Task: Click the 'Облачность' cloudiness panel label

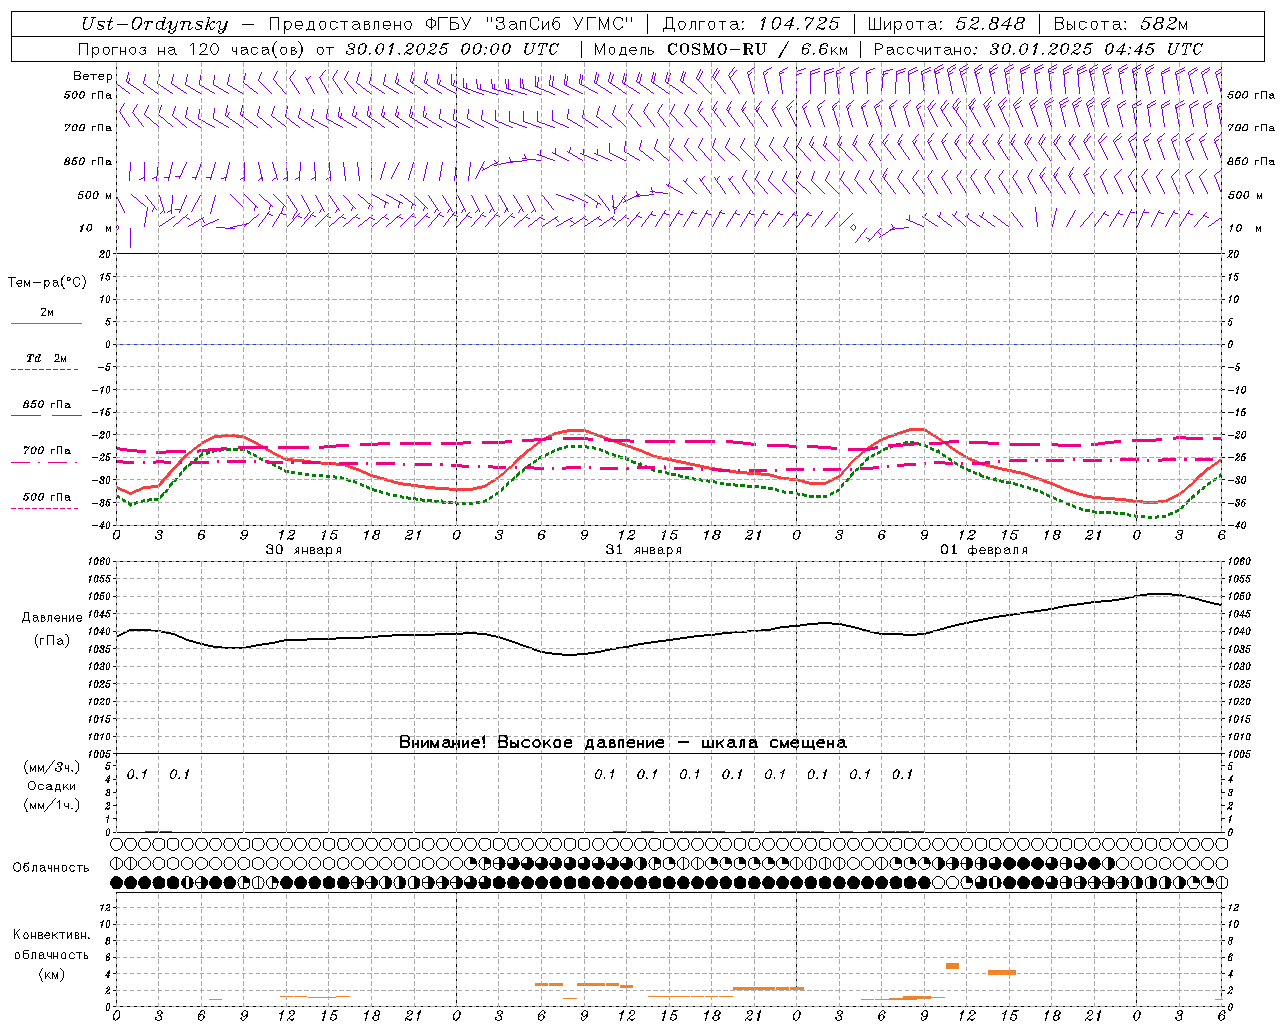Action: tap(51, 867)
